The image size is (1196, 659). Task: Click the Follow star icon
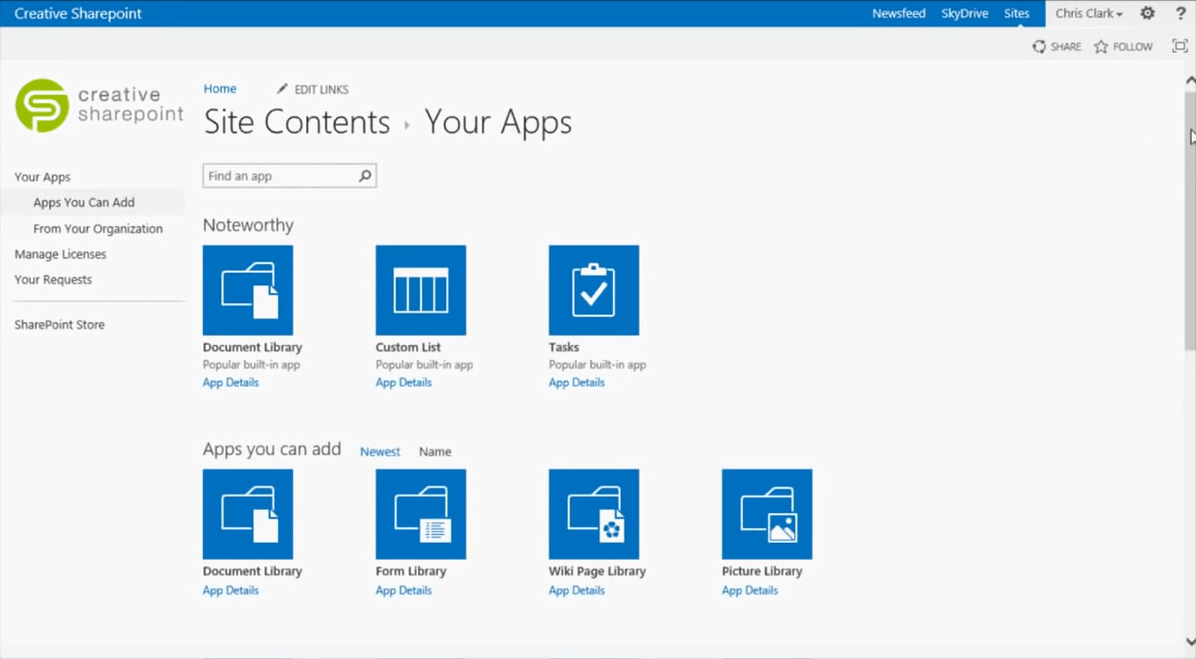coord(1101,47)
